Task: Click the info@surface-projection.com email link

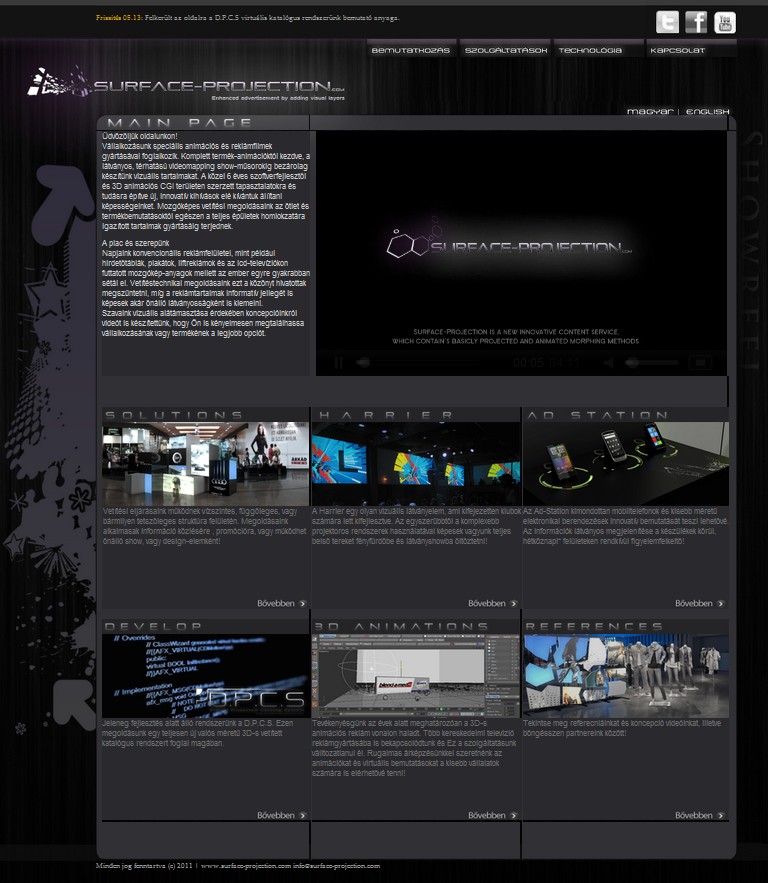Action: [x=336, y=866]
